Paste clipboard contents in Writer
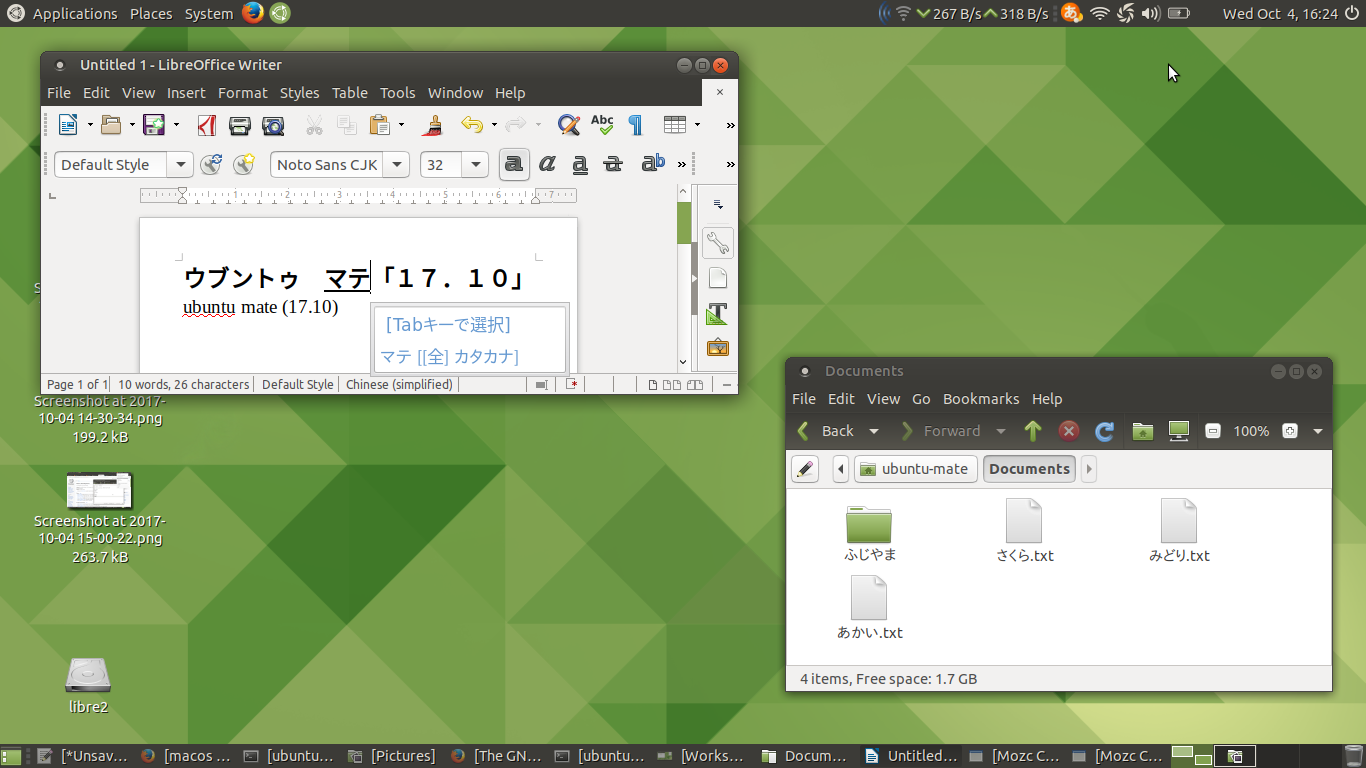1366x768 pixels. coord(380,125)
